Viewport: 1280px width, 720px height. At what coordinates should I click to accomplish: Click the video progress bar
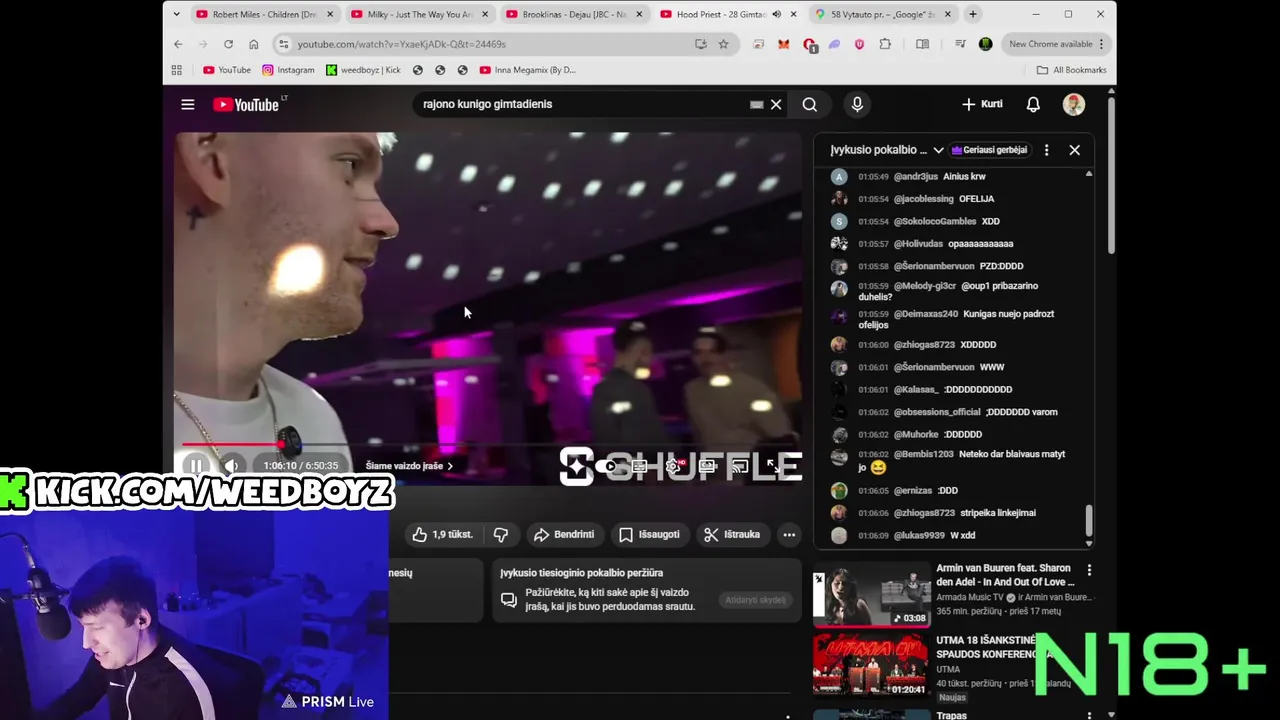click(488, 444)
